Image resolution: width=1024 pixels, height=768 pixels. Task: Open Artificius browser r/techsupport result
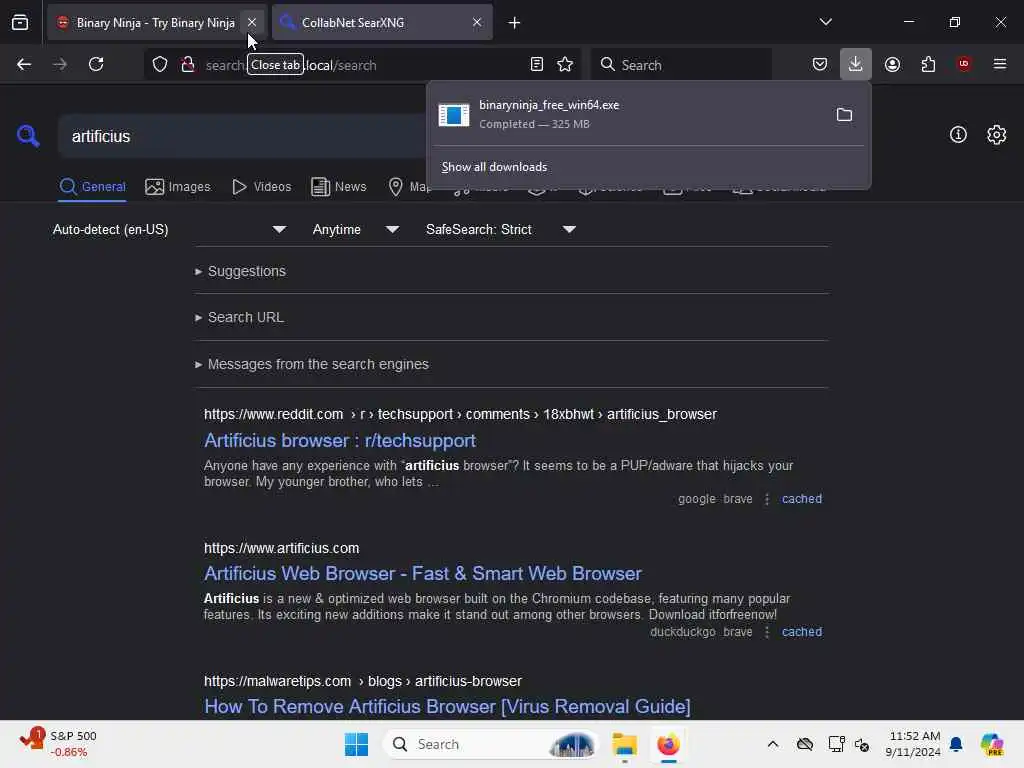tap(340, 440)
